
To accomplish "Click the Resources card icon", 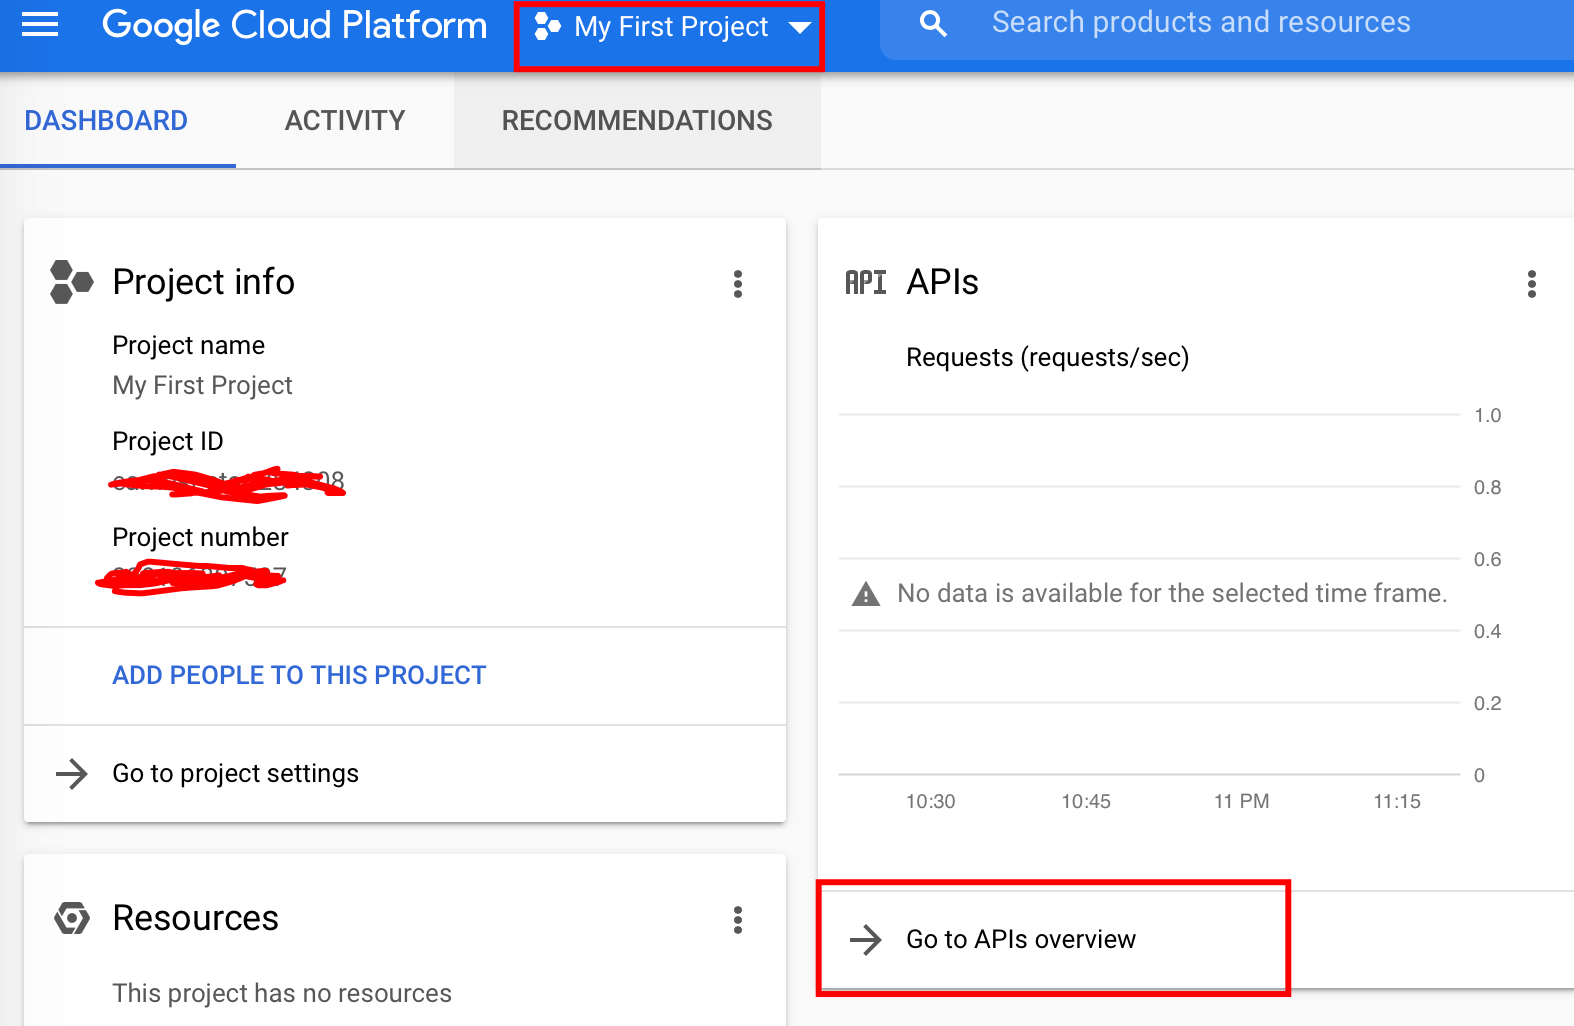I will (x=72, y=918).
